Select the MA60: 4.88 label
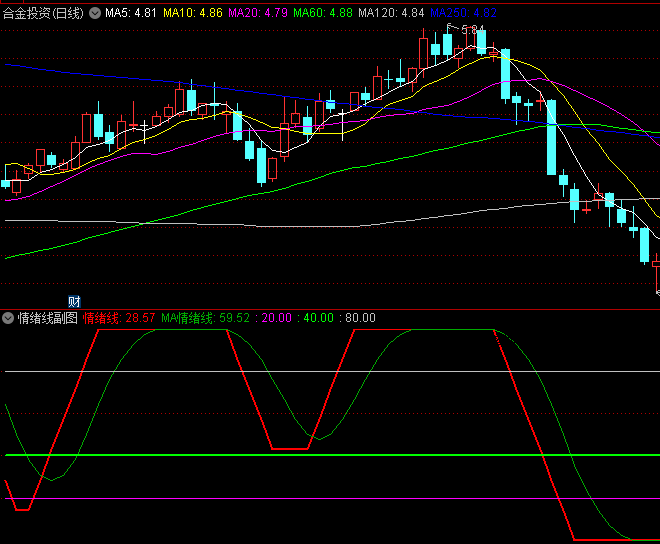Image resolution: width=660 pixels, height=544 pixels. 323,13
